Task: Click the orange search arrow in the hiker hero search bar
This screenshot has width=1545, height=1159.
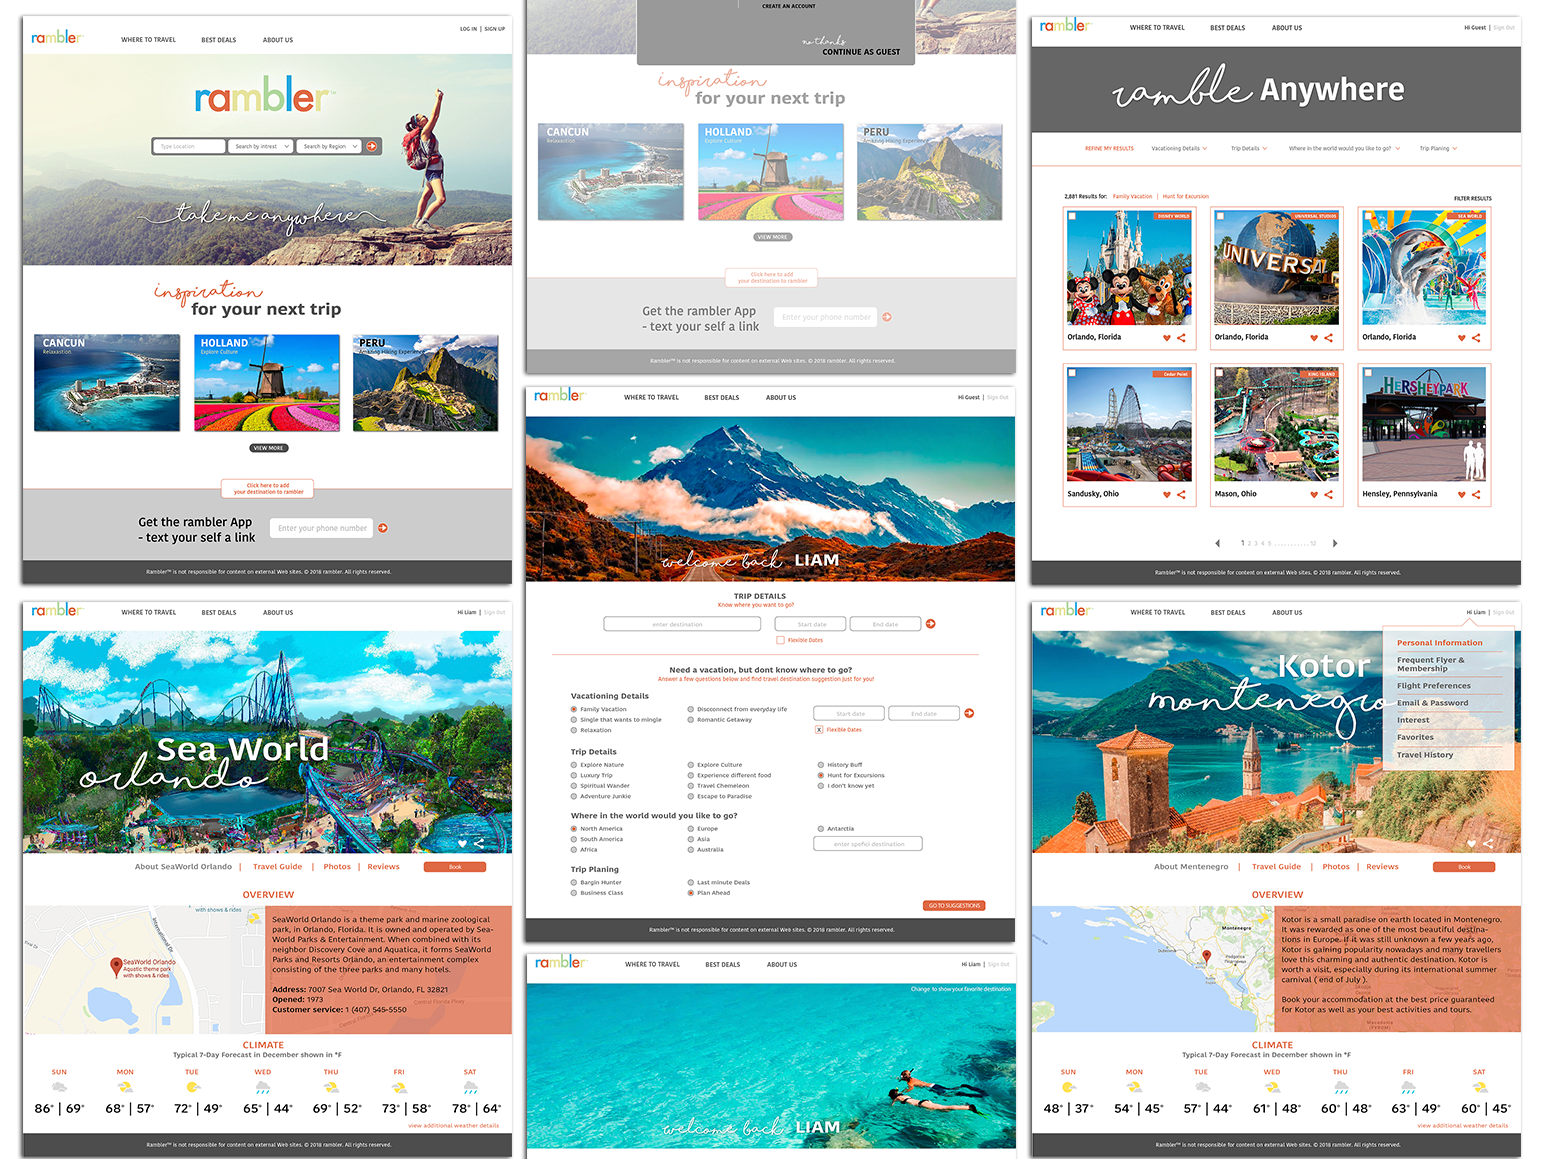Action: [x=372, y=146]
